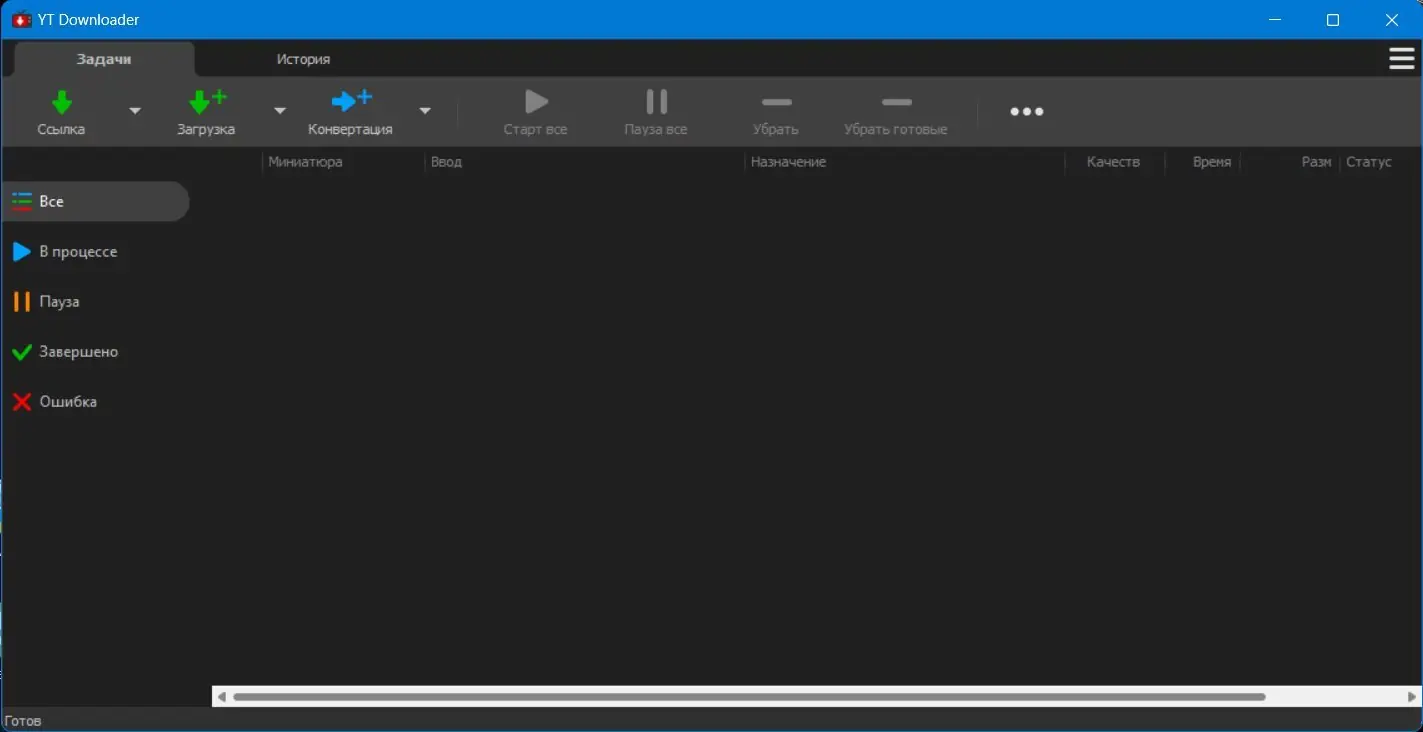Click the Пауза все pause icon
Screen dimensions: 1423x732
pyautogui.click(x=655, y=101)
